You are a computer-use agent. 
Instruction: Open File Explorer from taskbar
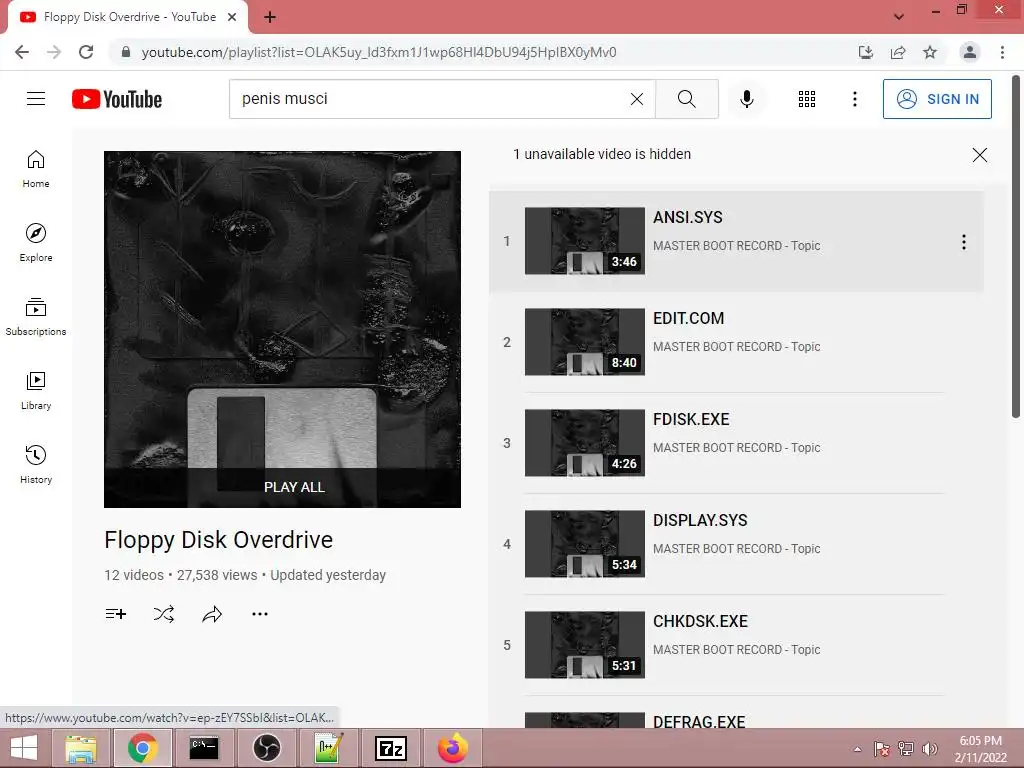click(81, 748)
